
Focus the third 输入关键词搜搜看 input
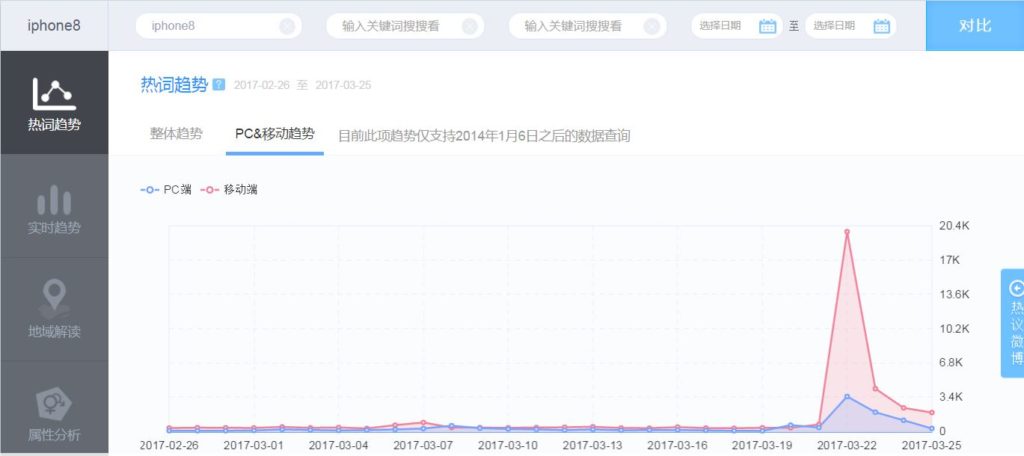588,26
